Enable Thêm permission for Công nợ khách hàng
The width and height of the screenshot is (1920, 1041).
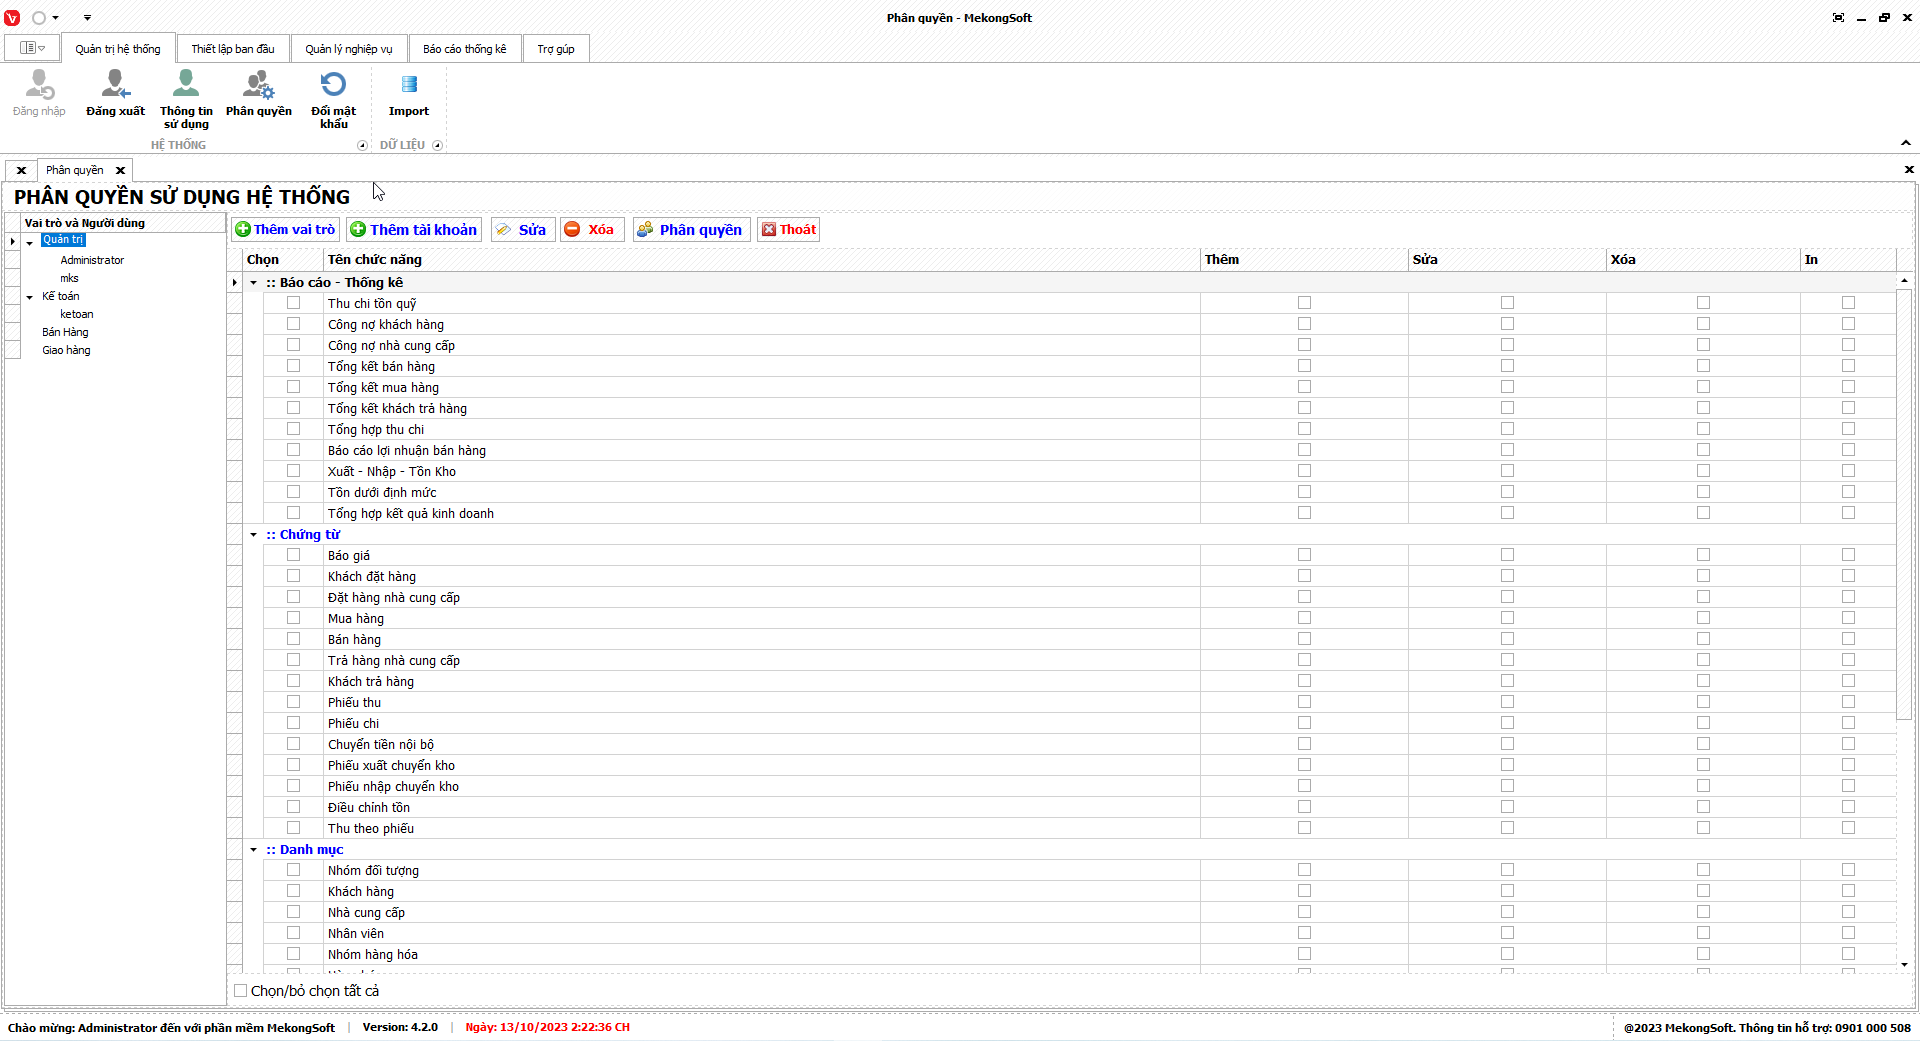tap(1304, 324)
